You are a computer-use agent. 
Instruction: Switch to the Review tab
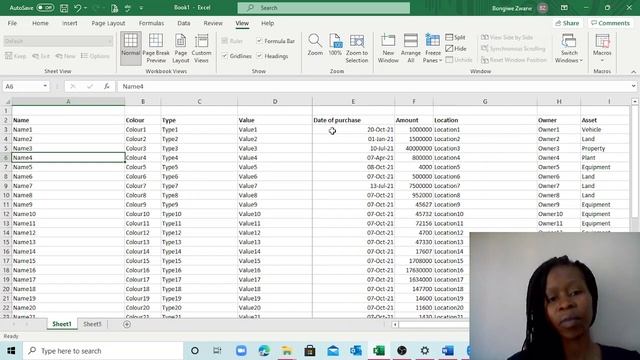click(x=213, y=23)
